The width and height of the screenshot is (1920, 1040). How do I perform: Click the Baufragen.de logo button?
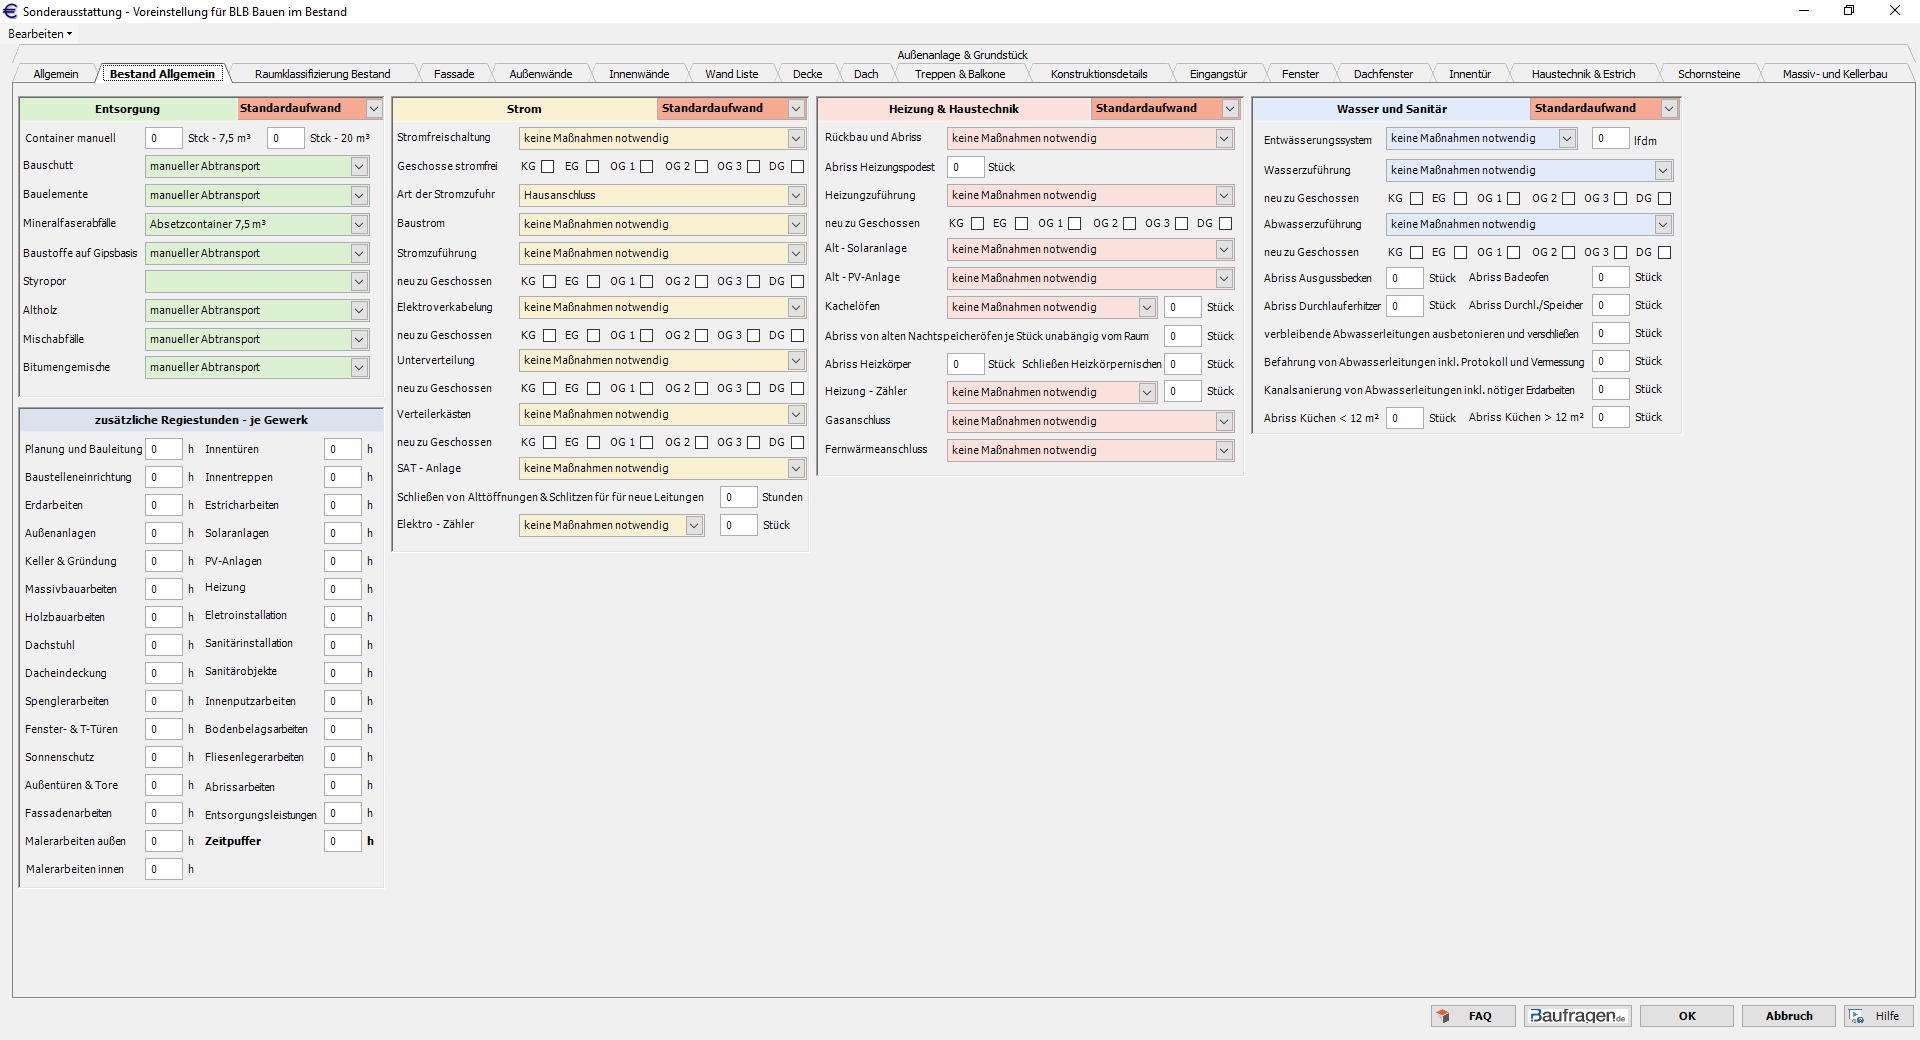pyautogui.click(x=1577, y=1016)
